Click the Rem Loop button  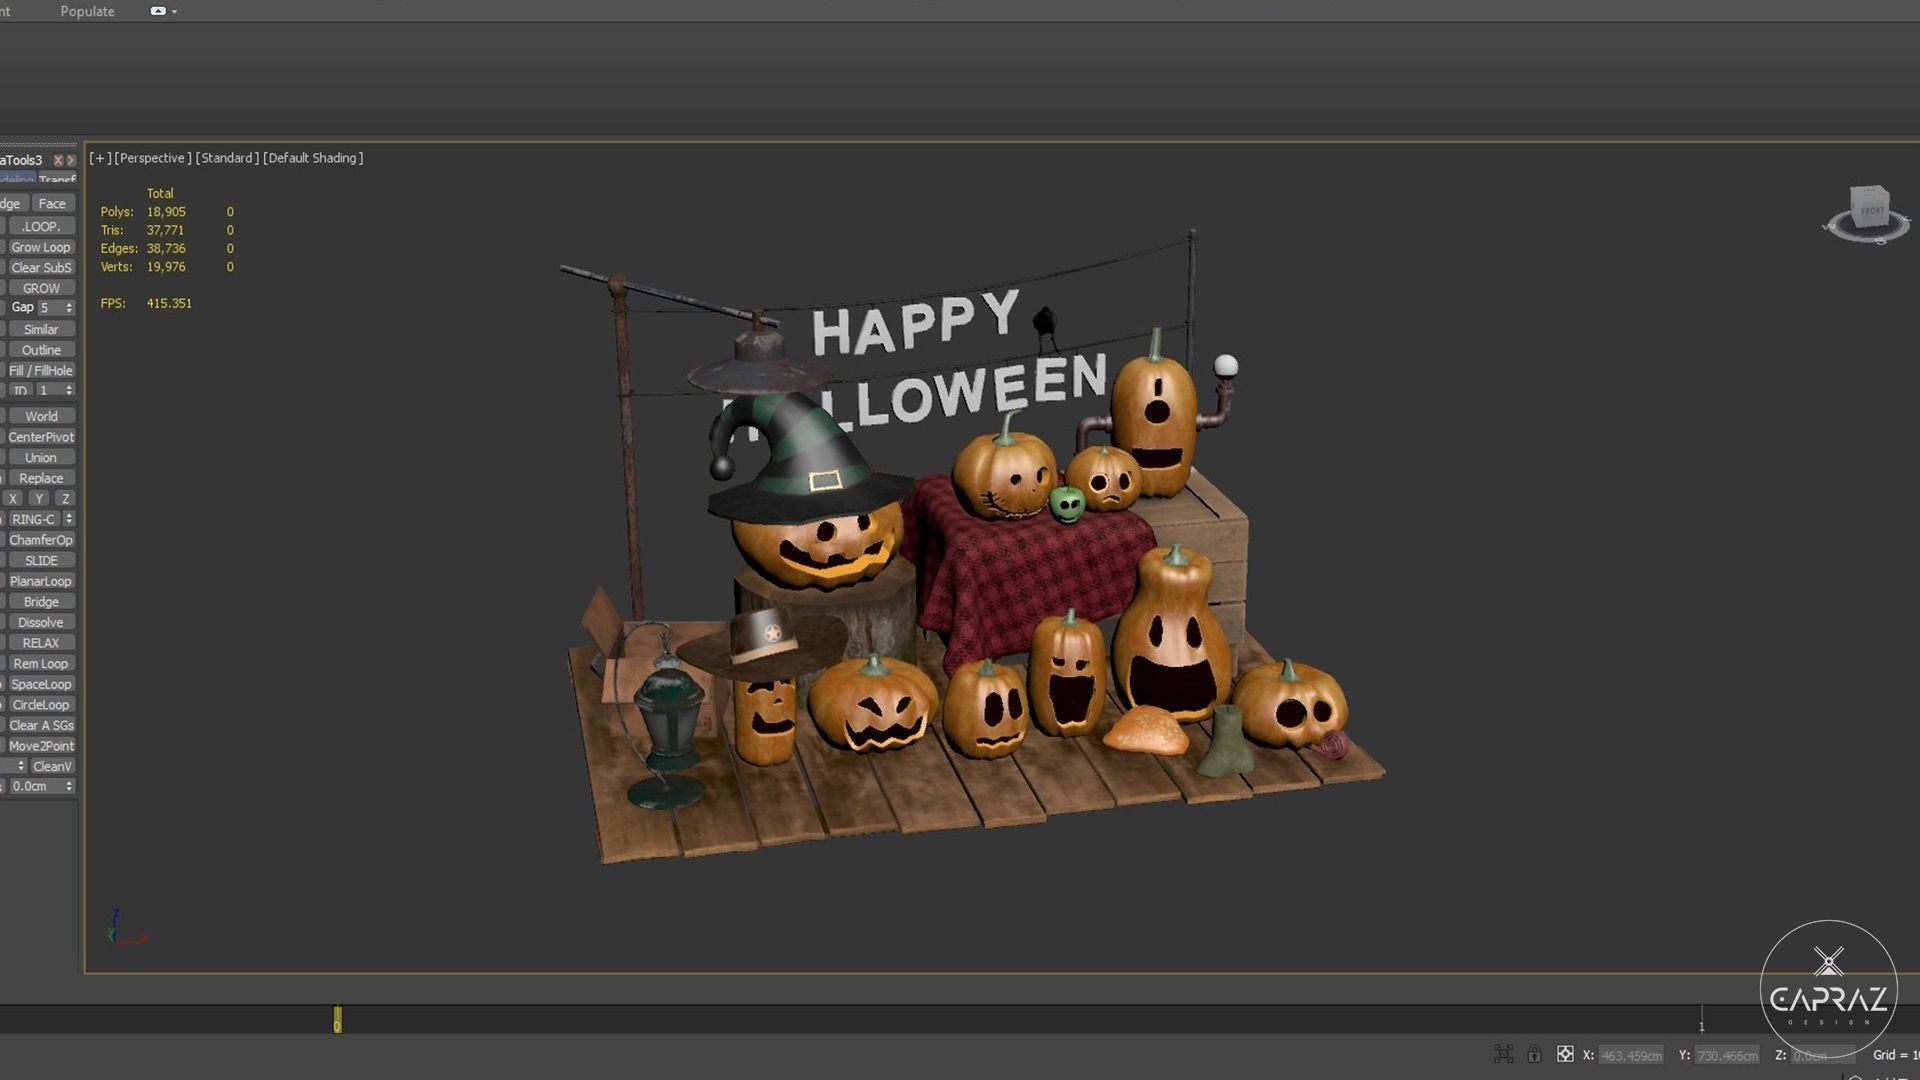(x=41, y=664)
